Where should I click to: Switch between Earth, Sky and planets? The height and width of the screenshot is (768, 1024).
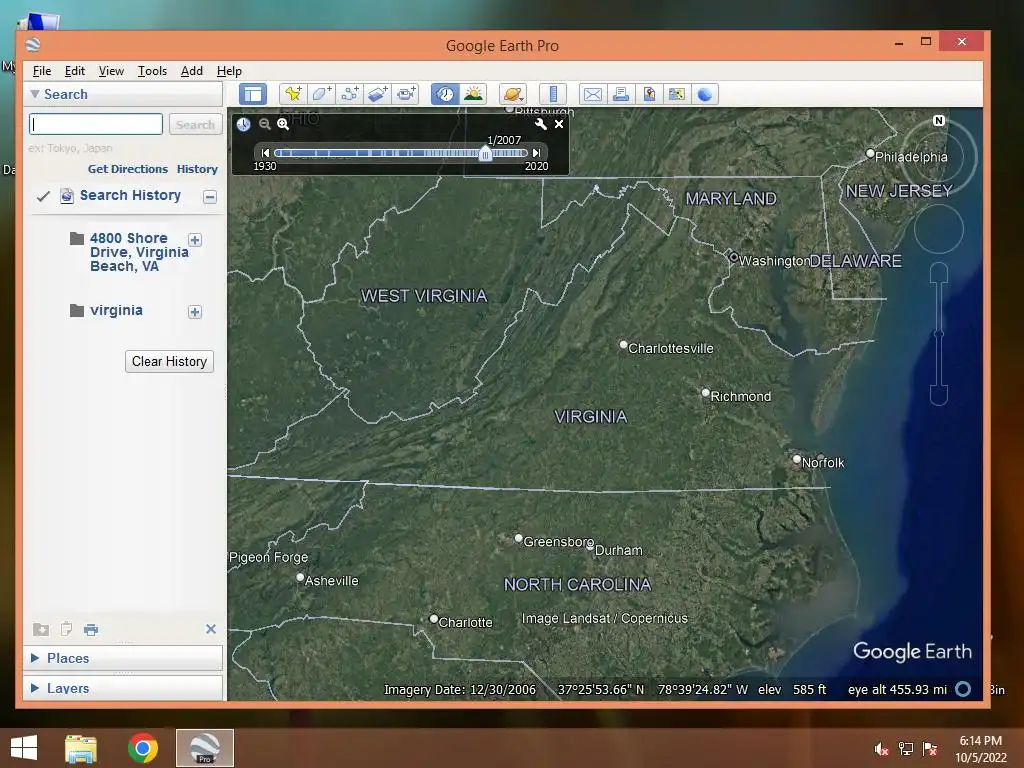[513, 94]
